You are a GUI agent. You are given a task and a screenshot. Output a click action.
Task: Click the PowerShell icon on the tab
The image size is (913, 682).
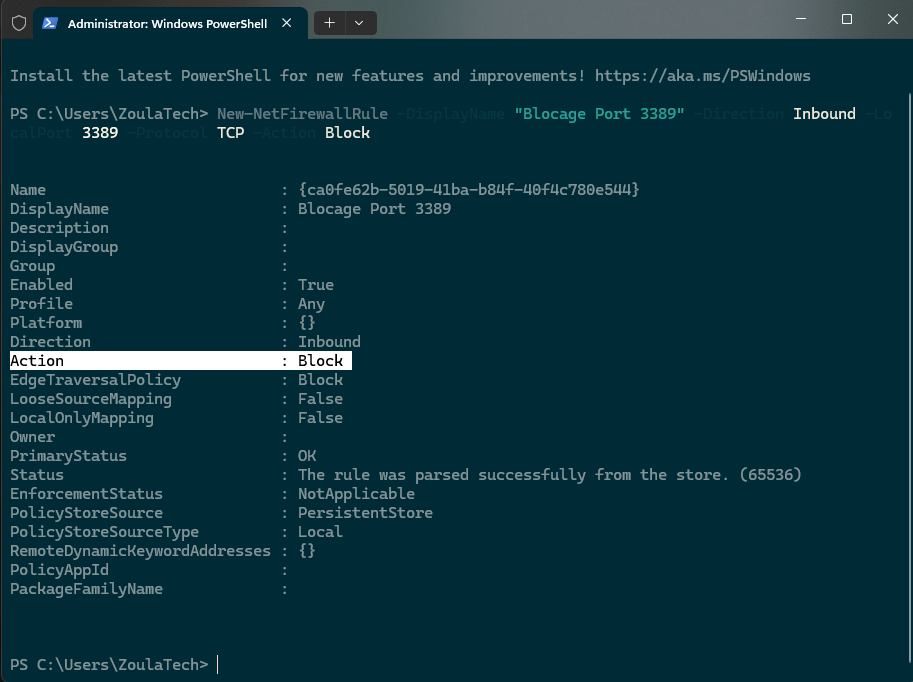click(x=50, y=23)
